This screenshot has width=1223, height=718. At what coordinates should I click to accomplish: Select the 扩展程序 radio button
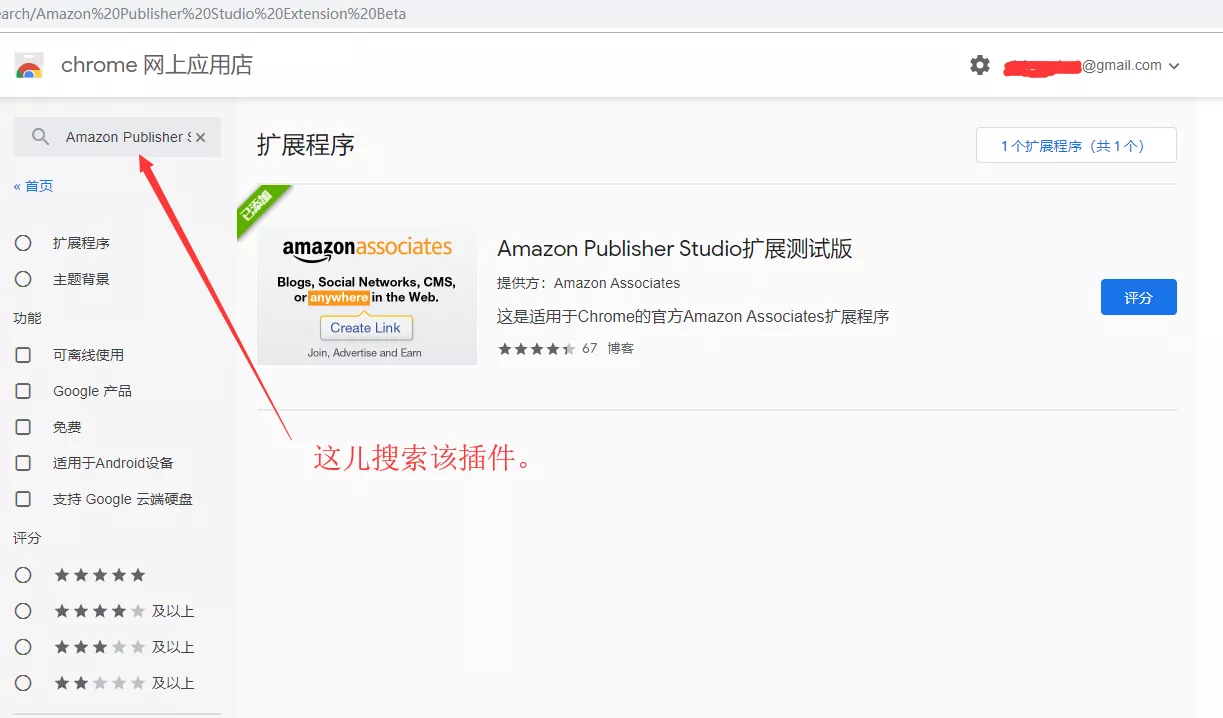click(x=23, y=243)
